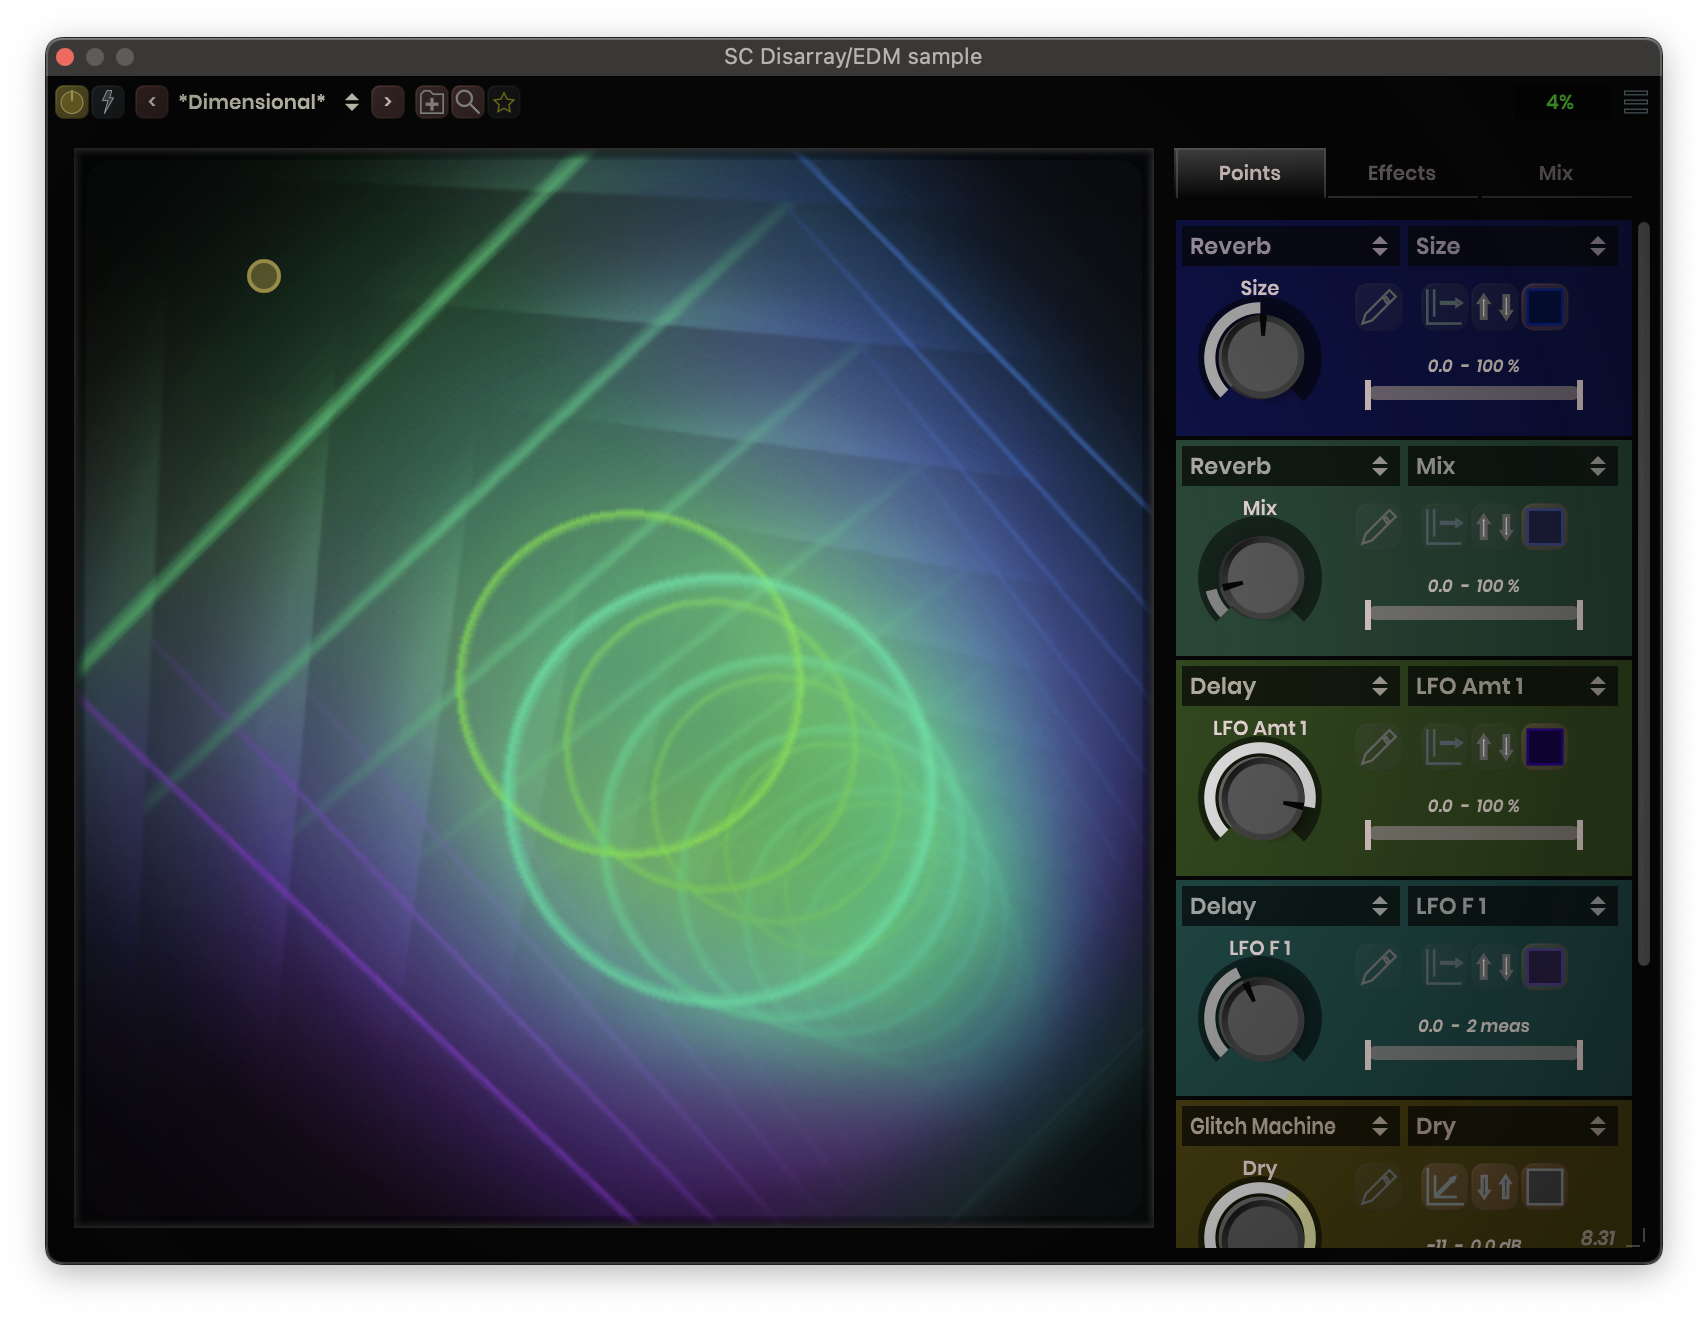The width and height of the screenshot is (1708, 1318).
Task: Open the preset search magnifier
Action: [x=467, y=102]
